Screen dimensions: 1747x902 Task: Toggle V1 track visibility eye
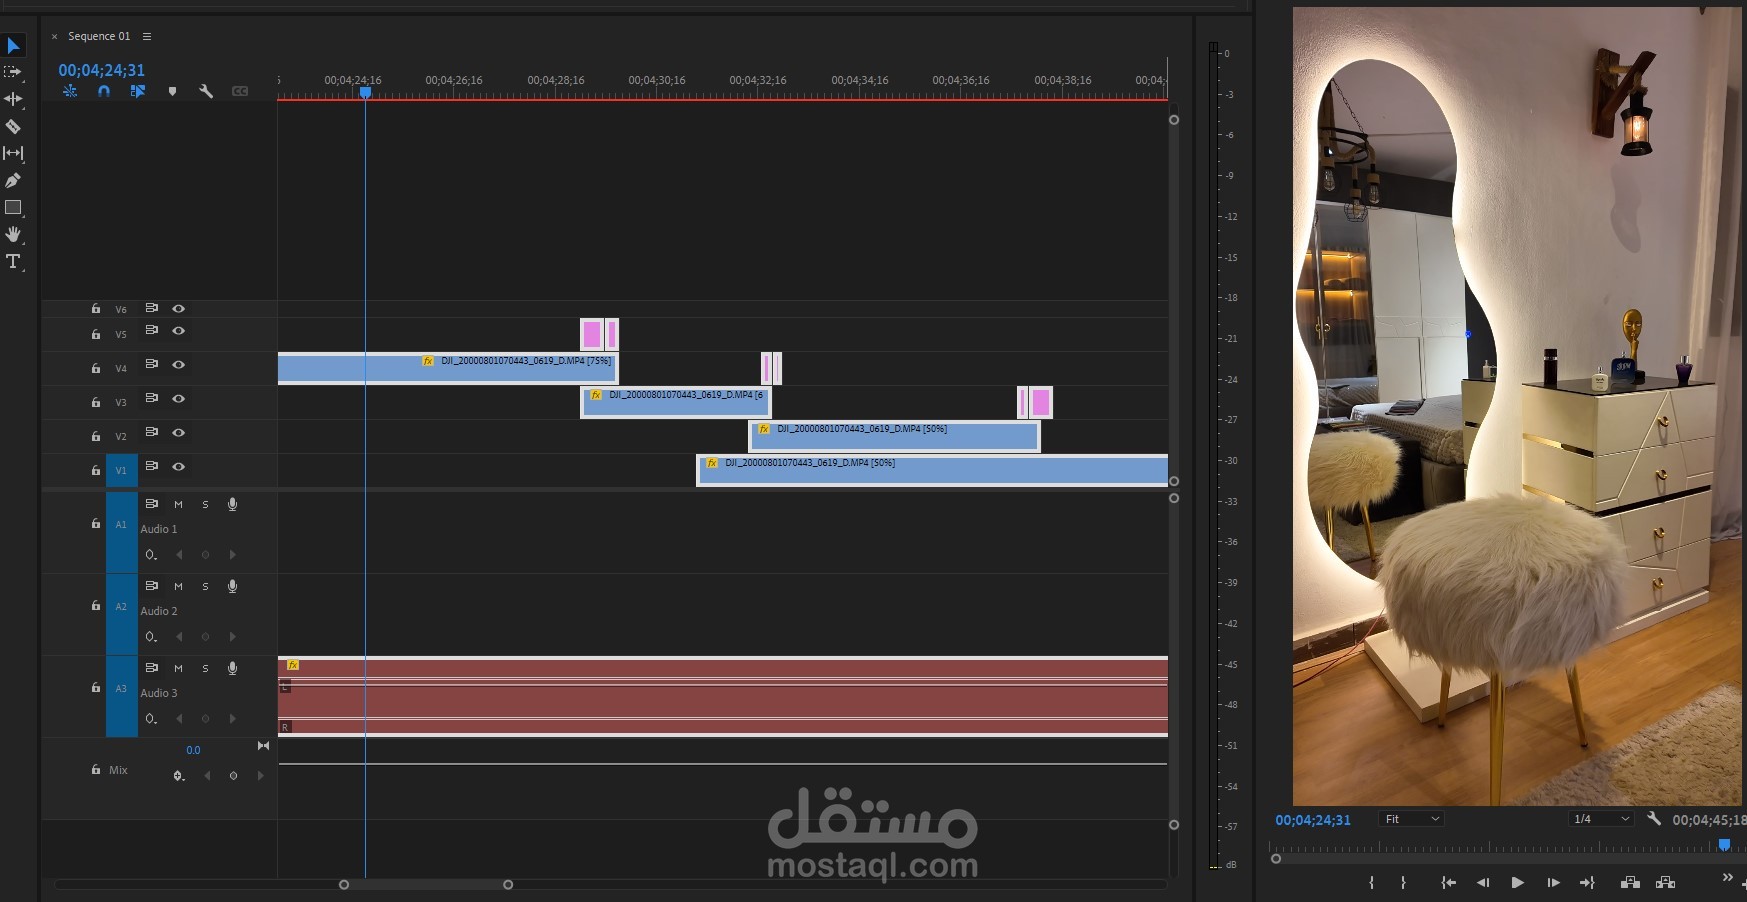click(x=178, y=467)
